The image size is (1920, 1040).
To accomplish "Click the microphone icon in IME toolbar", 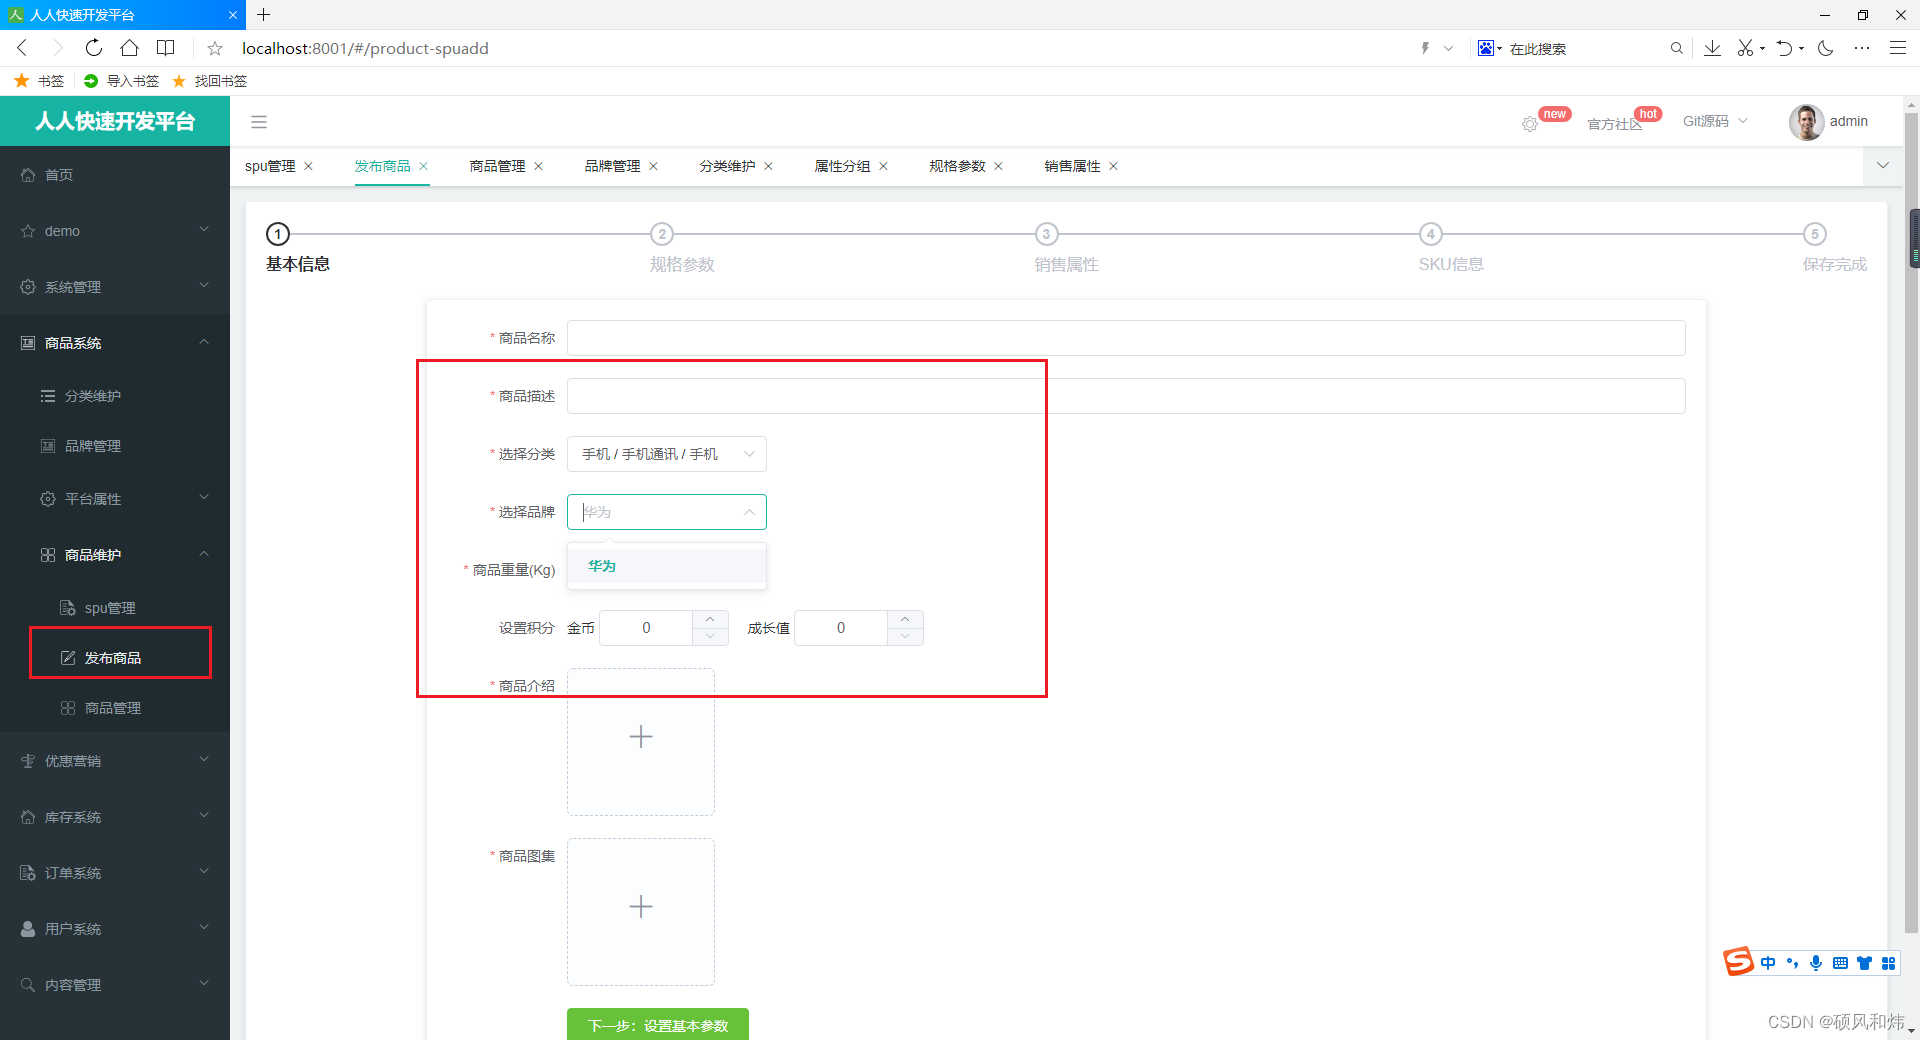I will click(x=1816, y=963).
